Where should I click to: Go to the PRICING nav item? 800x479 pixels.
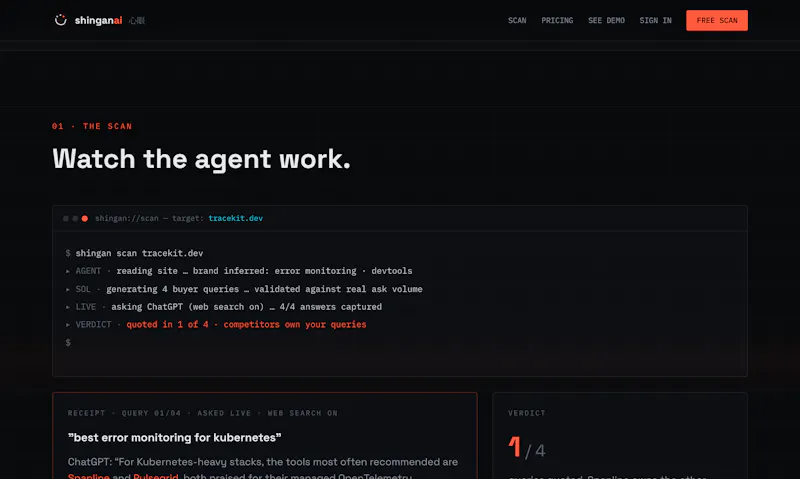(x=557, y=20)
